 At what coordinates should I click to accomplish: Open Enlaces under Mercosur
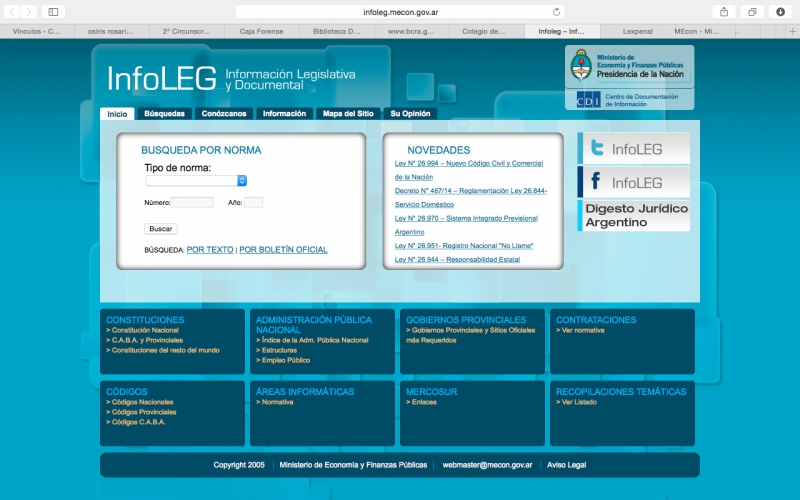coord(421,402)
